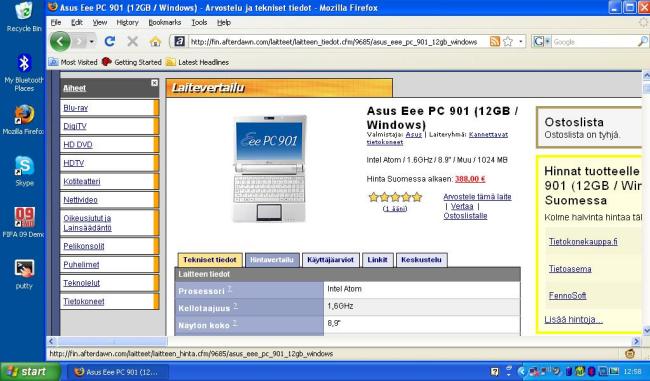Open the Help menu
Screen dimensions: 650x381
point(224,22)
